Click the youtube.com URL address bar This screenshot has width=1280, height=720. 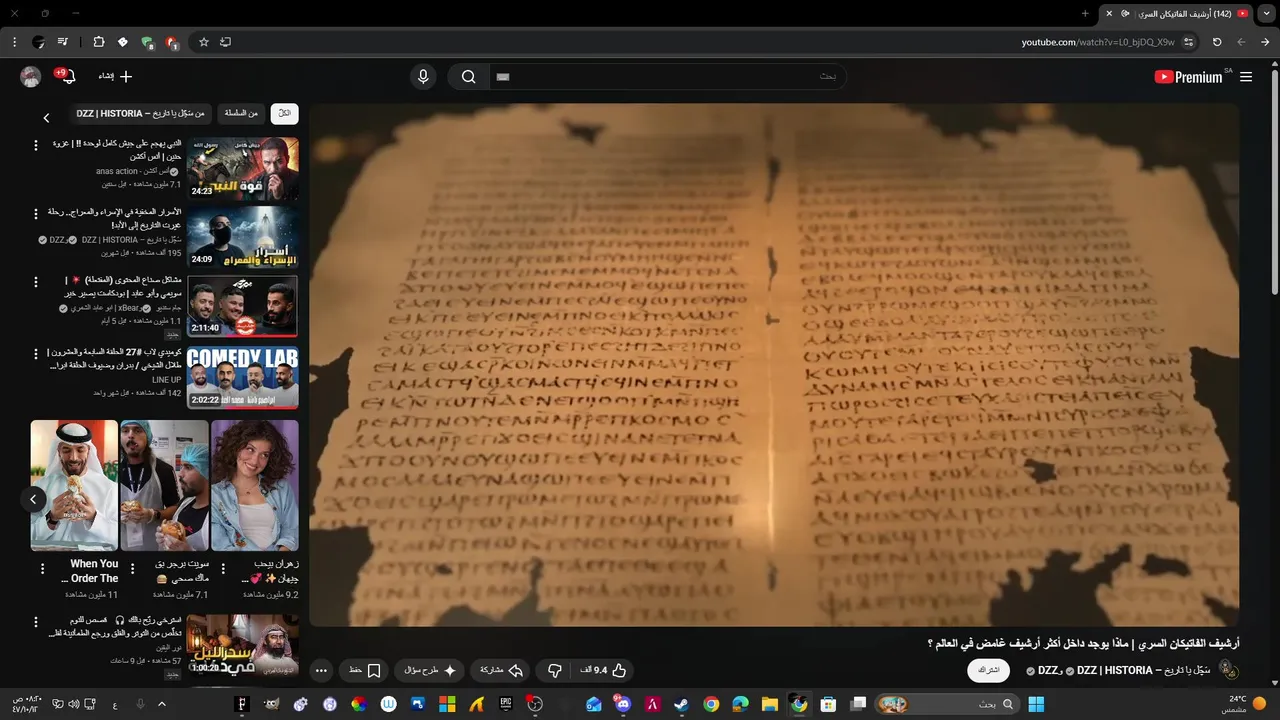tap(1098, 42)
